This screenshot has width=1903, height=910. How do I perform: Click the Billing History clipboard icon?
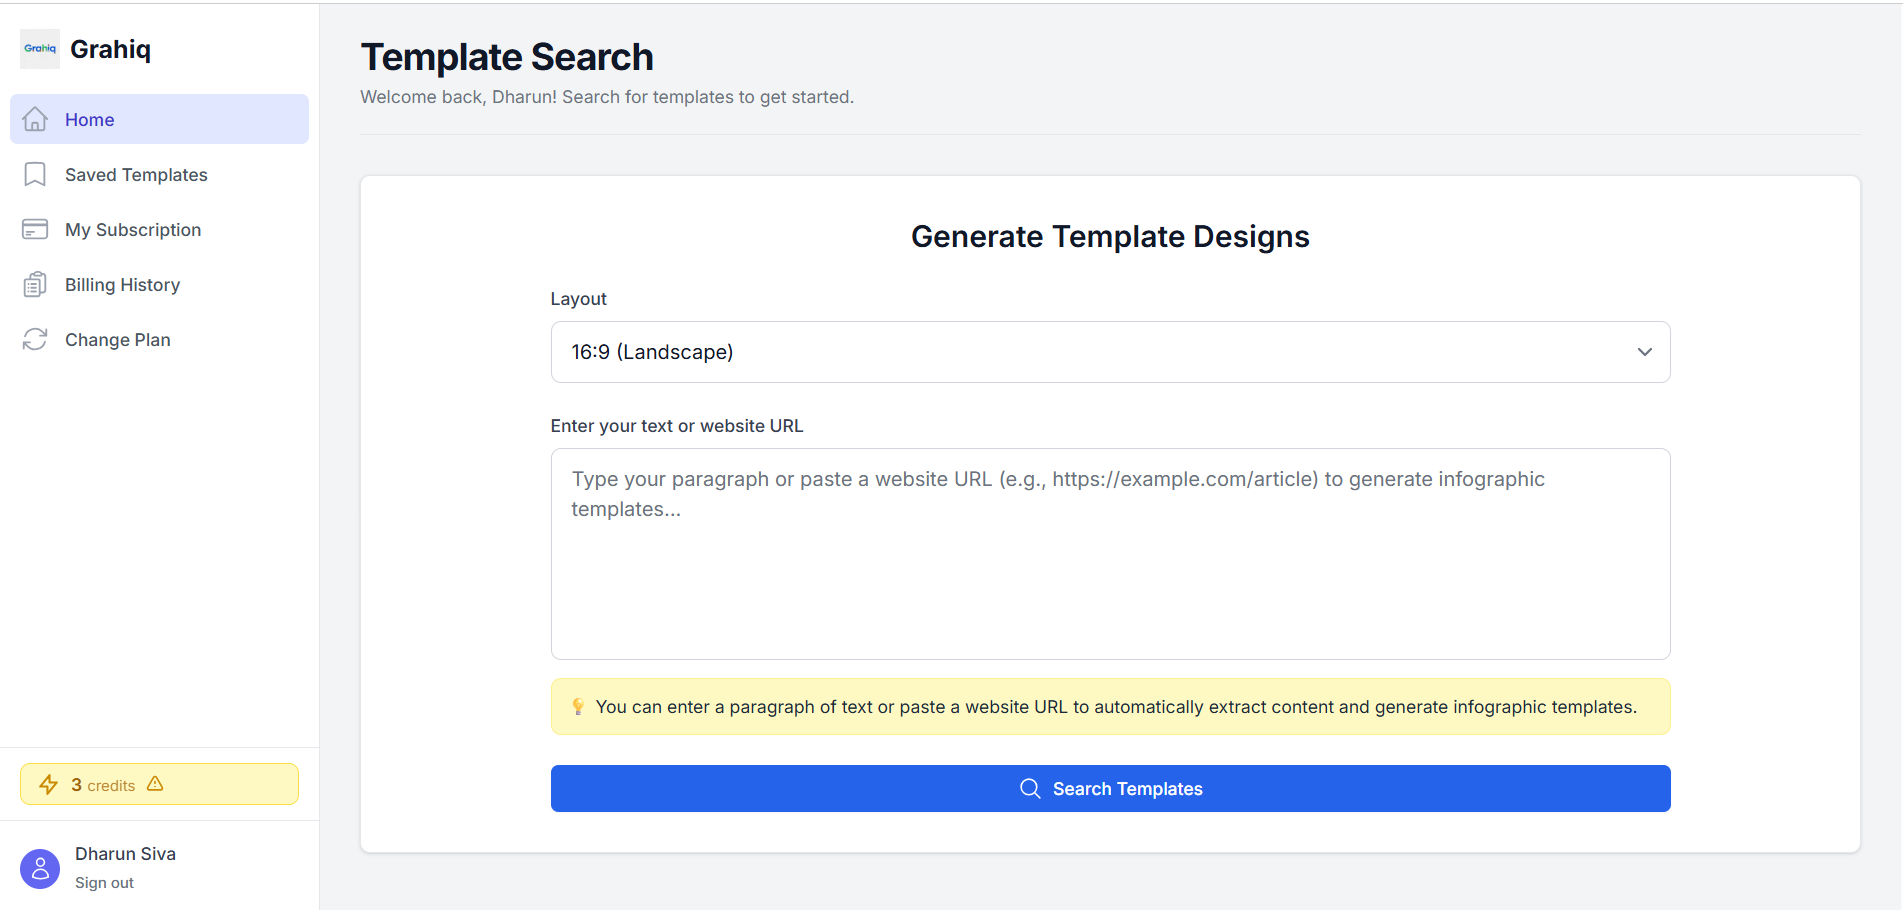click(x=35, y=285)
